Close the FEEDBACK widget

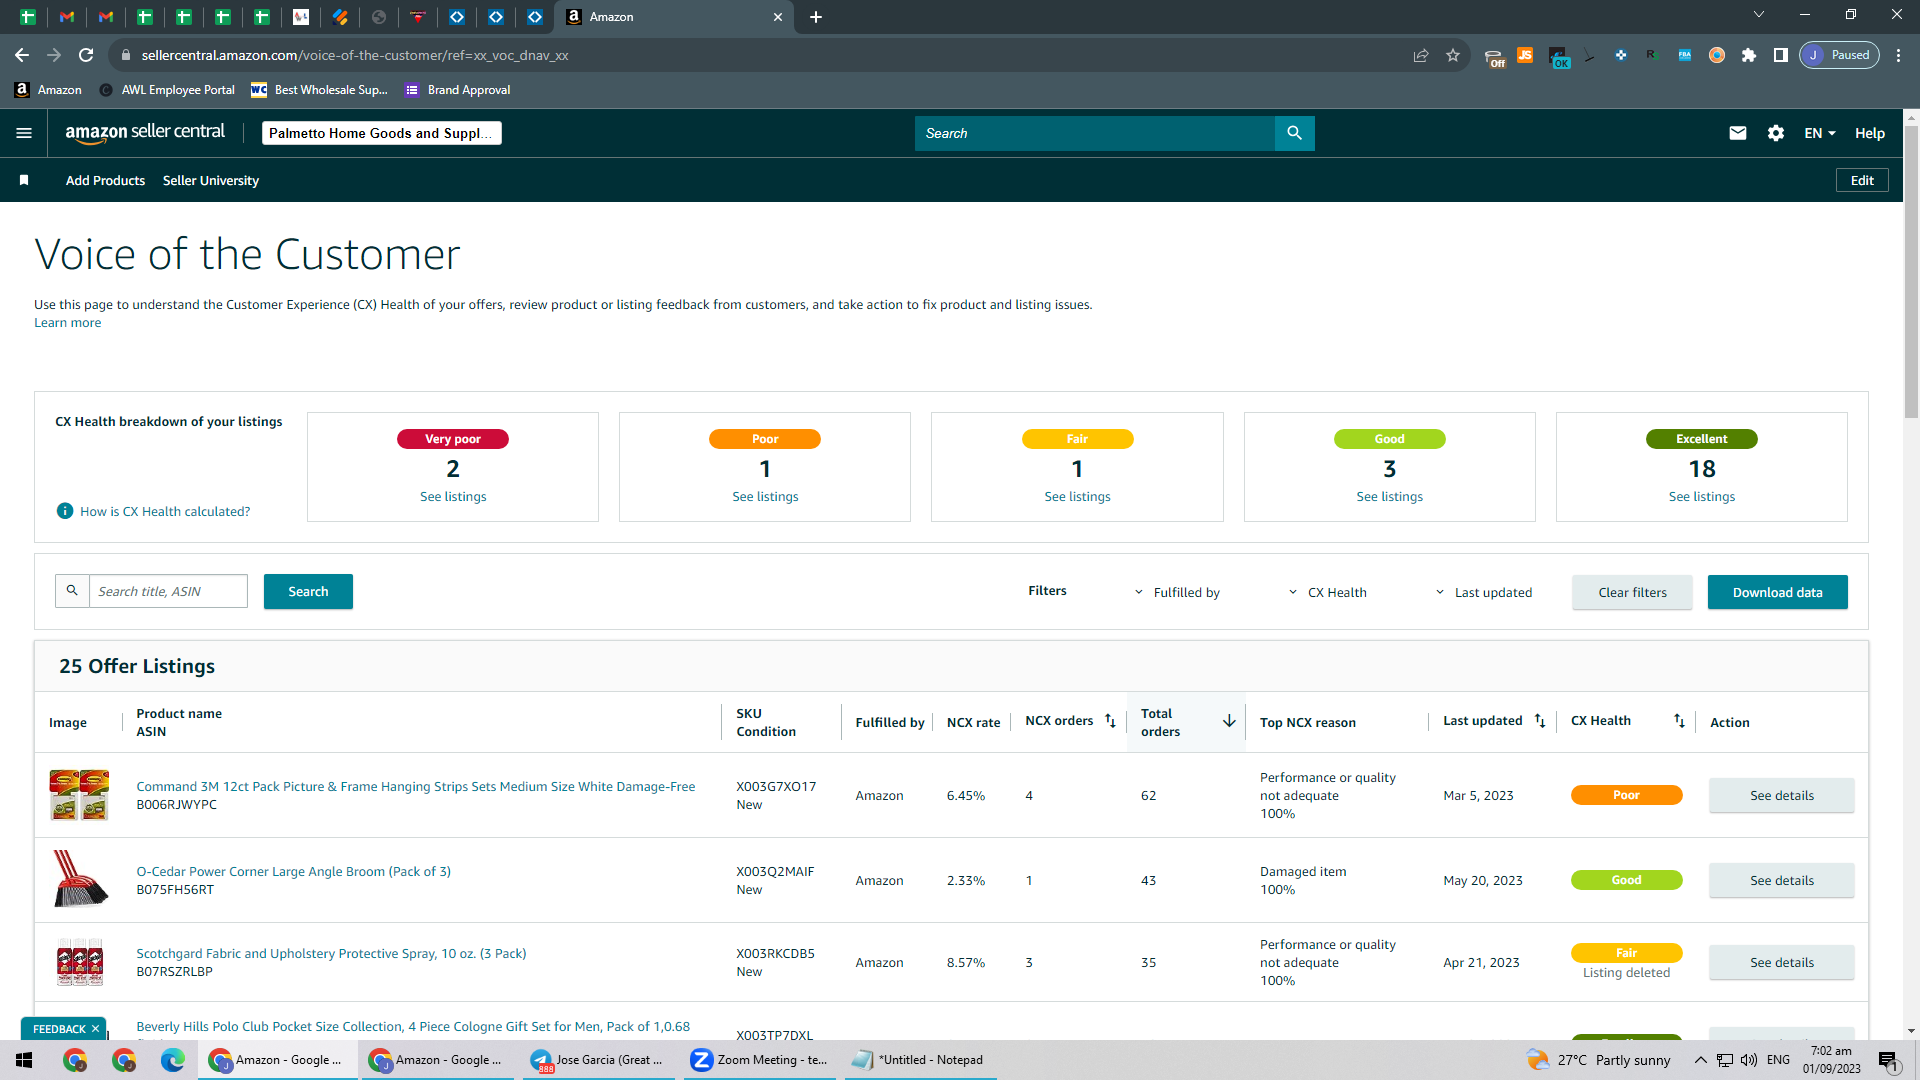95,1029
